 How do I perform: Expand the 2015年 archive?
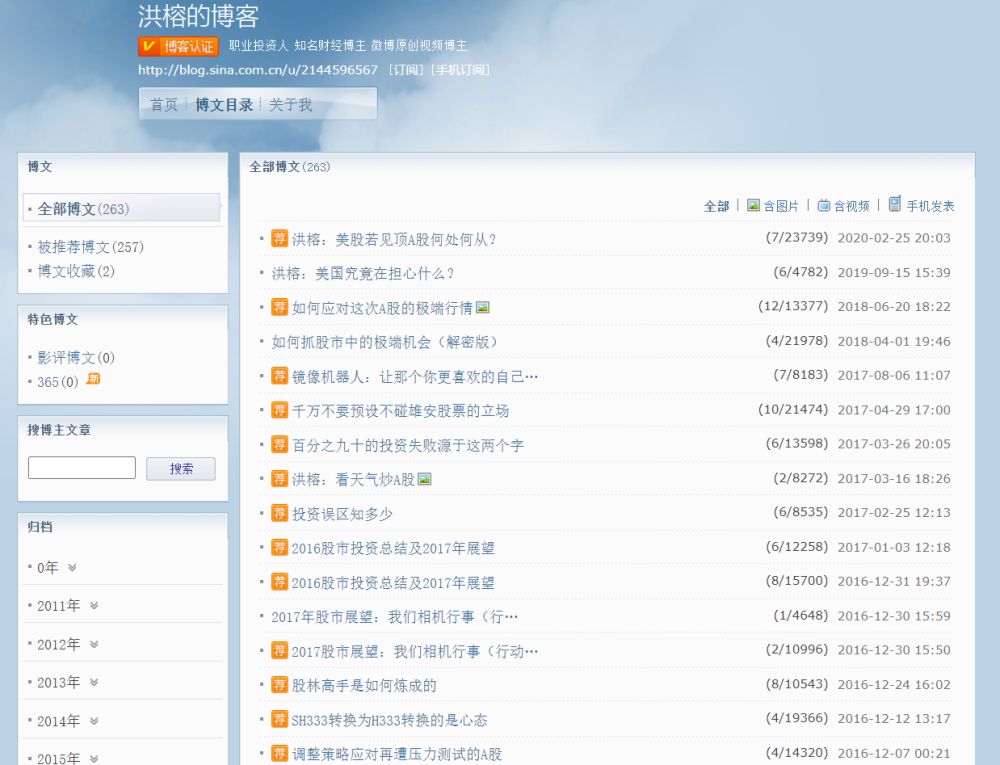tap(94, 759)
